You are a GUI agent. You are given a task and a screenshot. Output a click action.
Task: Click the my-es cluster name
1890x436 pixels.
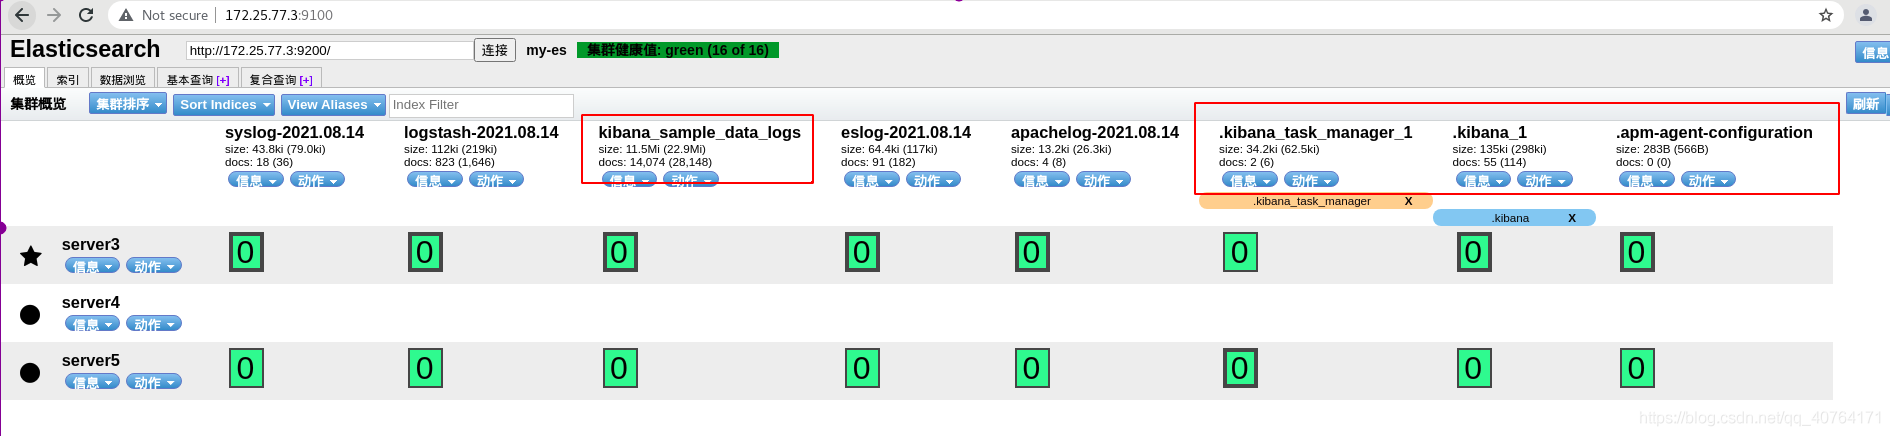[546, 50]
